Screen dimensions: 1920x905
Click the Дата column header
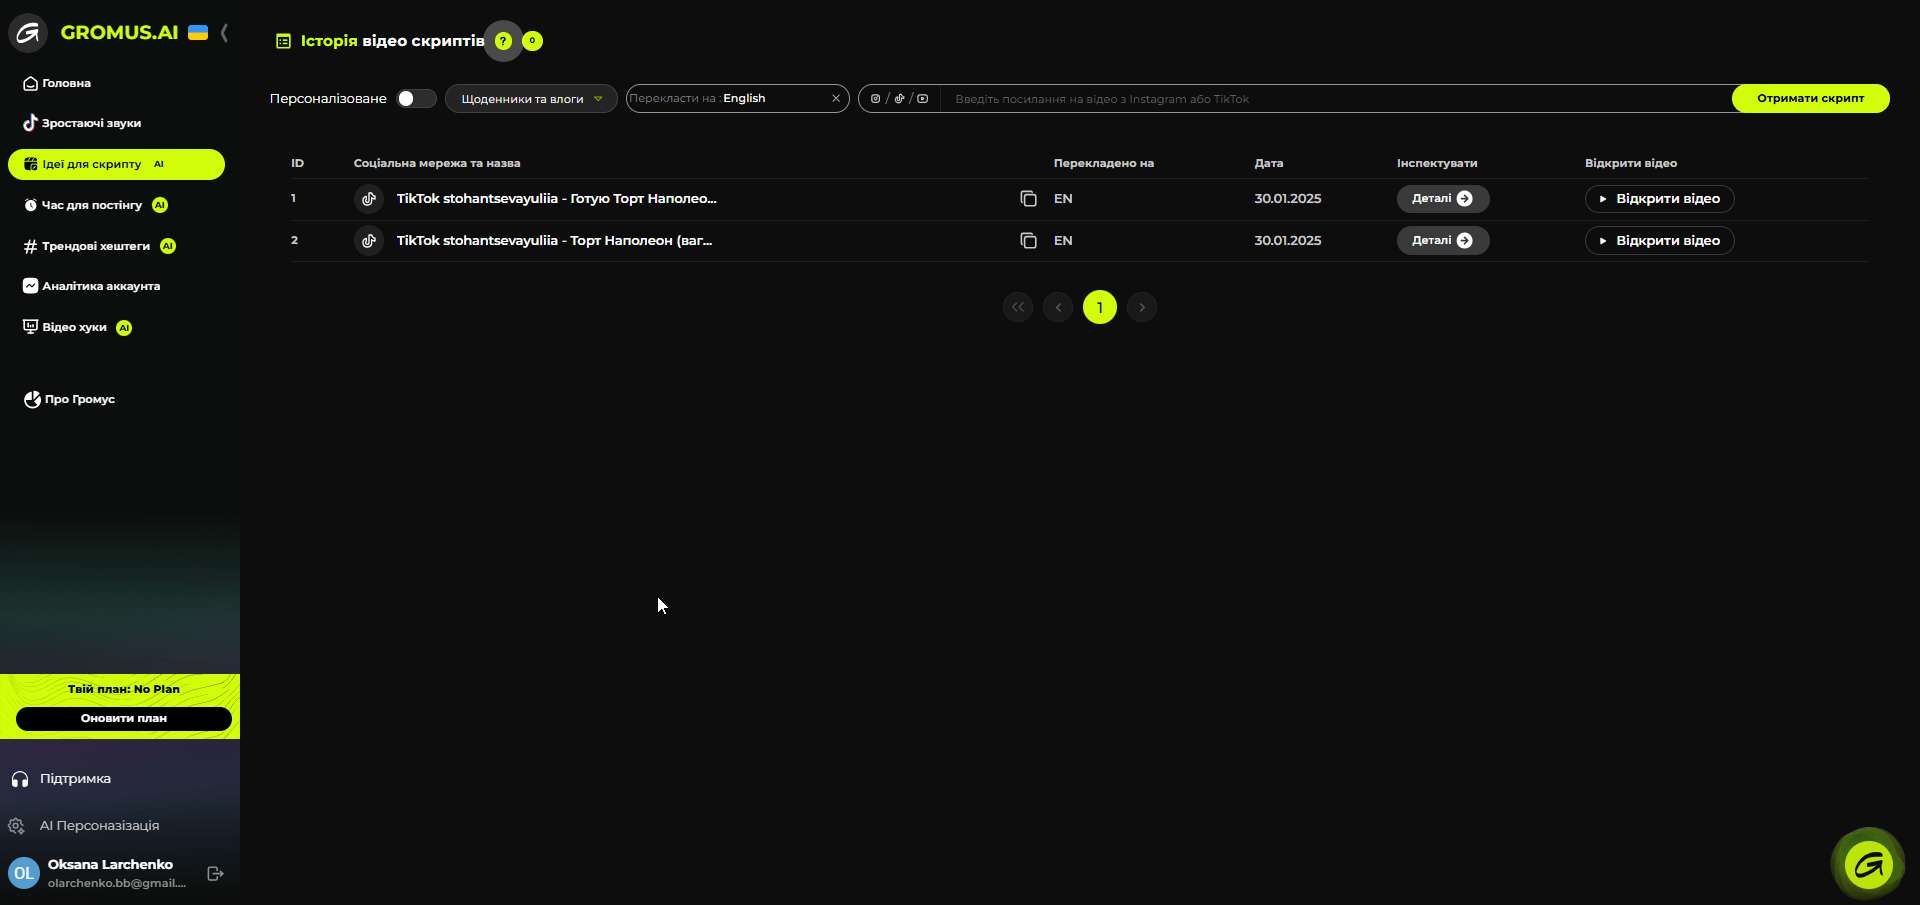pyautogui.click(x=1269, y=163)
